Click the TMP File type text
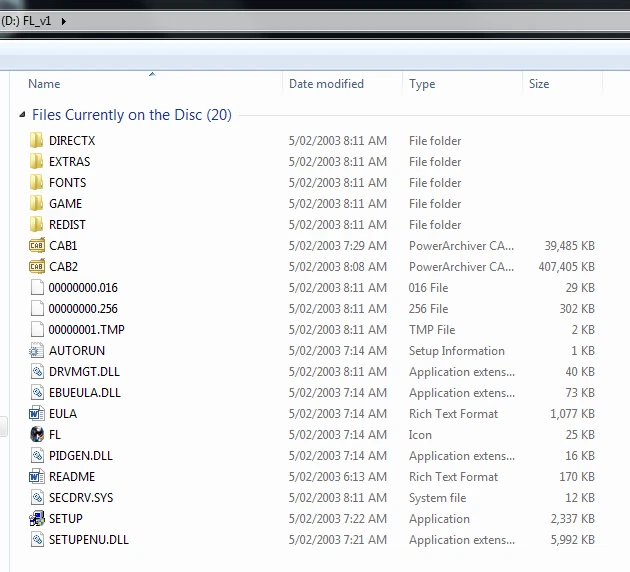Viewport: 630px width, 572px height. tap(432, 329)
